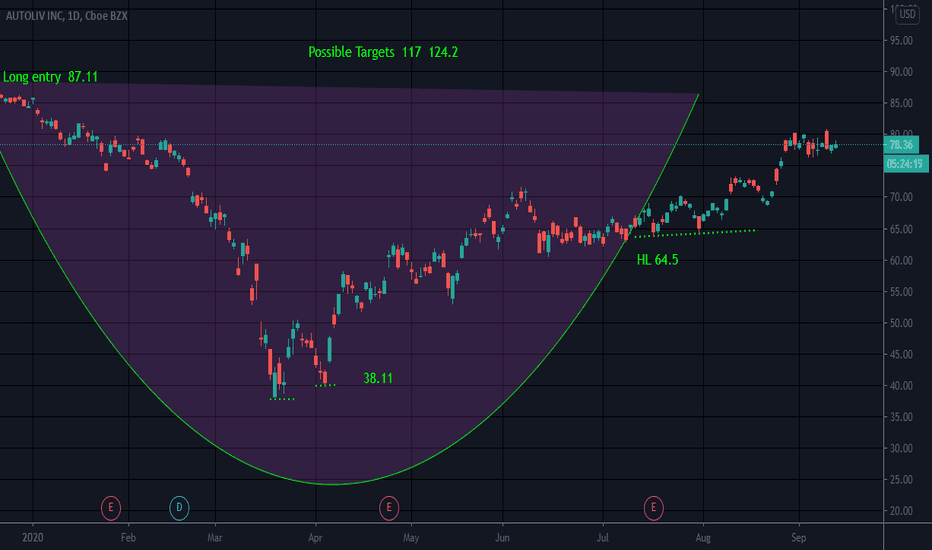Image resolution: width=932 pixels, height=550 pixels.
Task: Click the 20.00 price axis label
Action: [901, 511]
